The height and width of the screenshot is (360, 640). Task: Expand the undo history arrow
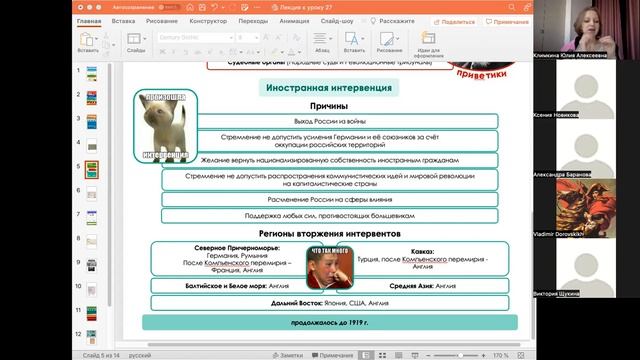[x=223, y=7]
